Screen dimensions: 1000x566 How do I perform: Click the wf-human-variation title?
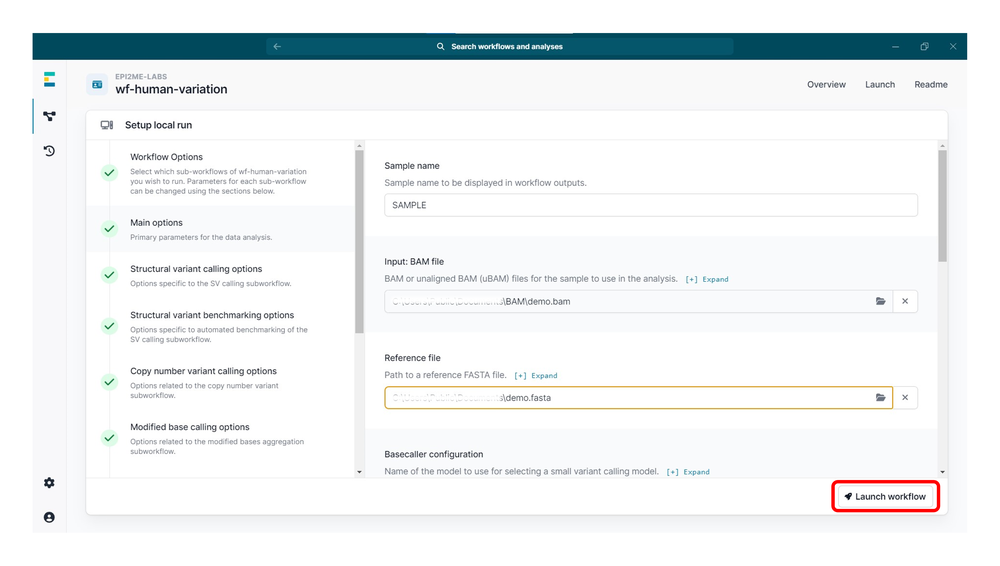click(x=171, y=89)
